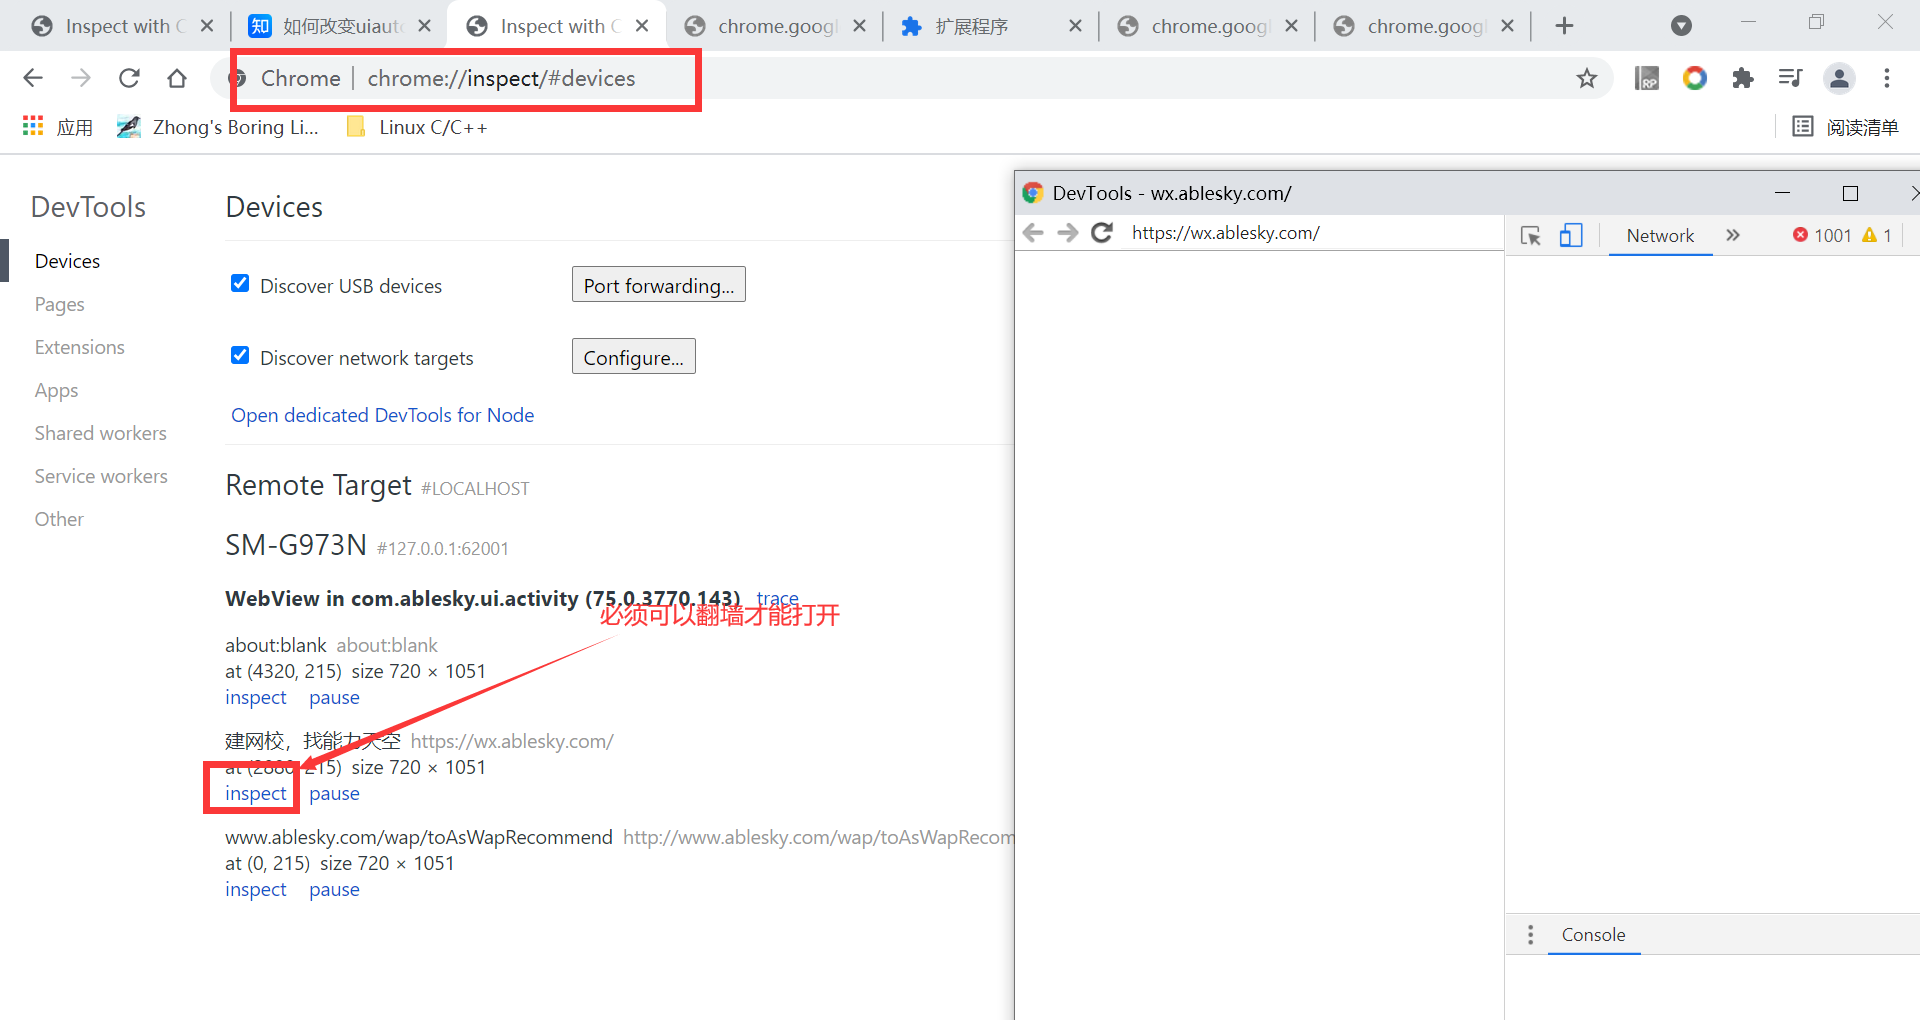This screenshot has height=1020, width=1920.
Task: Show the 1001 errors in DevTools
Action: click(x=1822, y=235)
